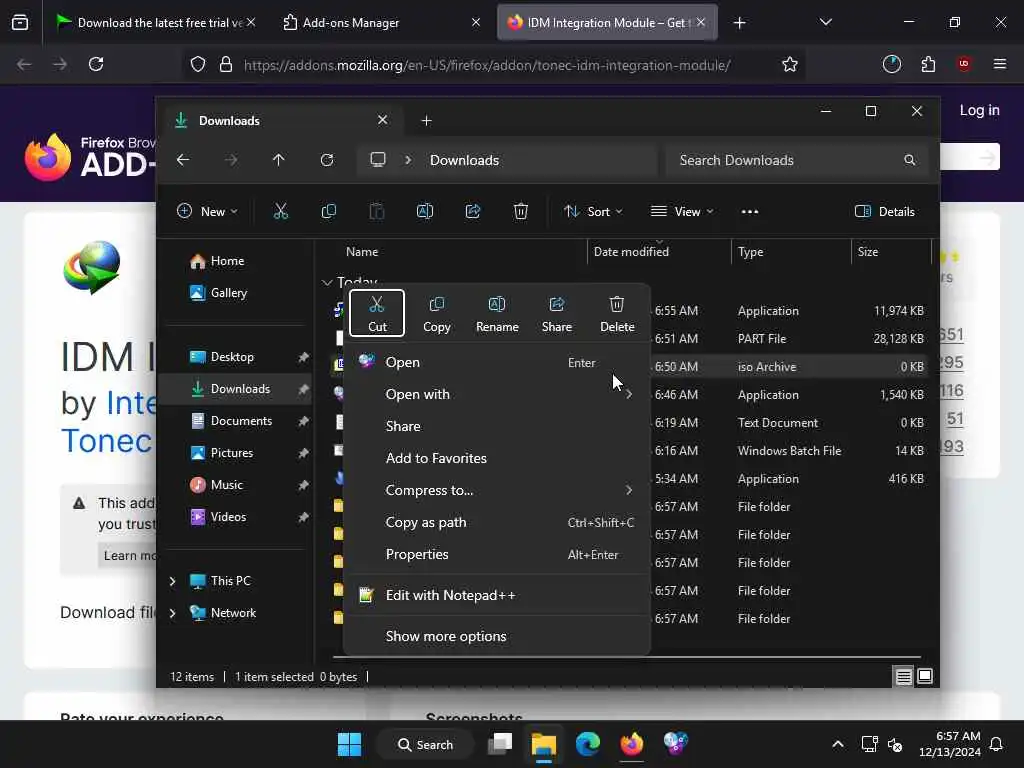Close the Downloads Explorer tab
1024x768 pixels.
pos(383,120)
